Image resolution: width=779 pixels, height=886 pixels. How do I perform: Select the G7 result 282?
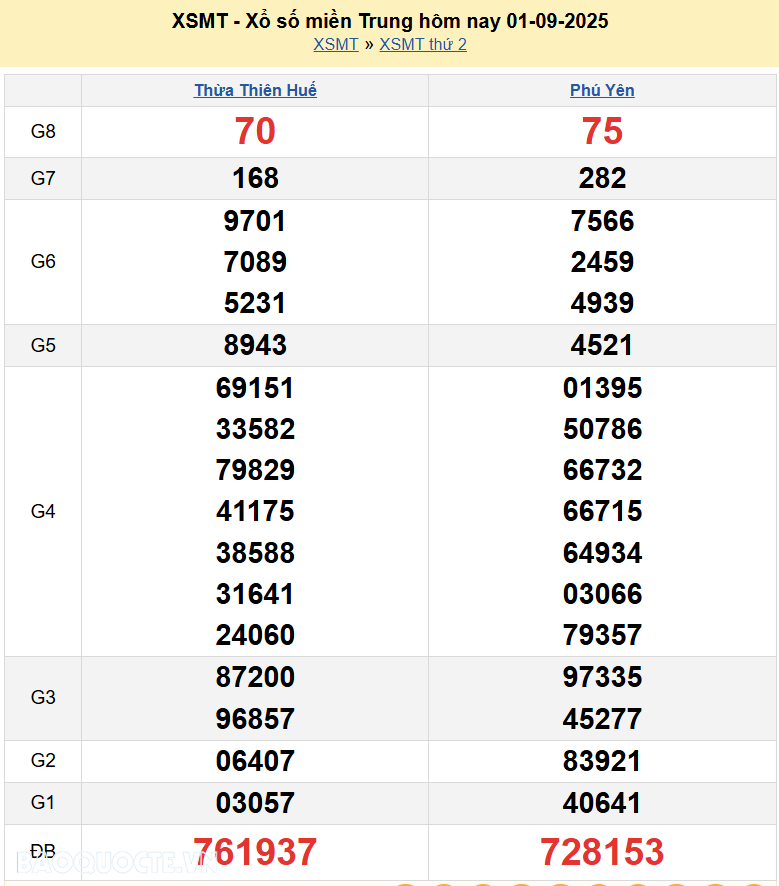[x=602, y=178]
